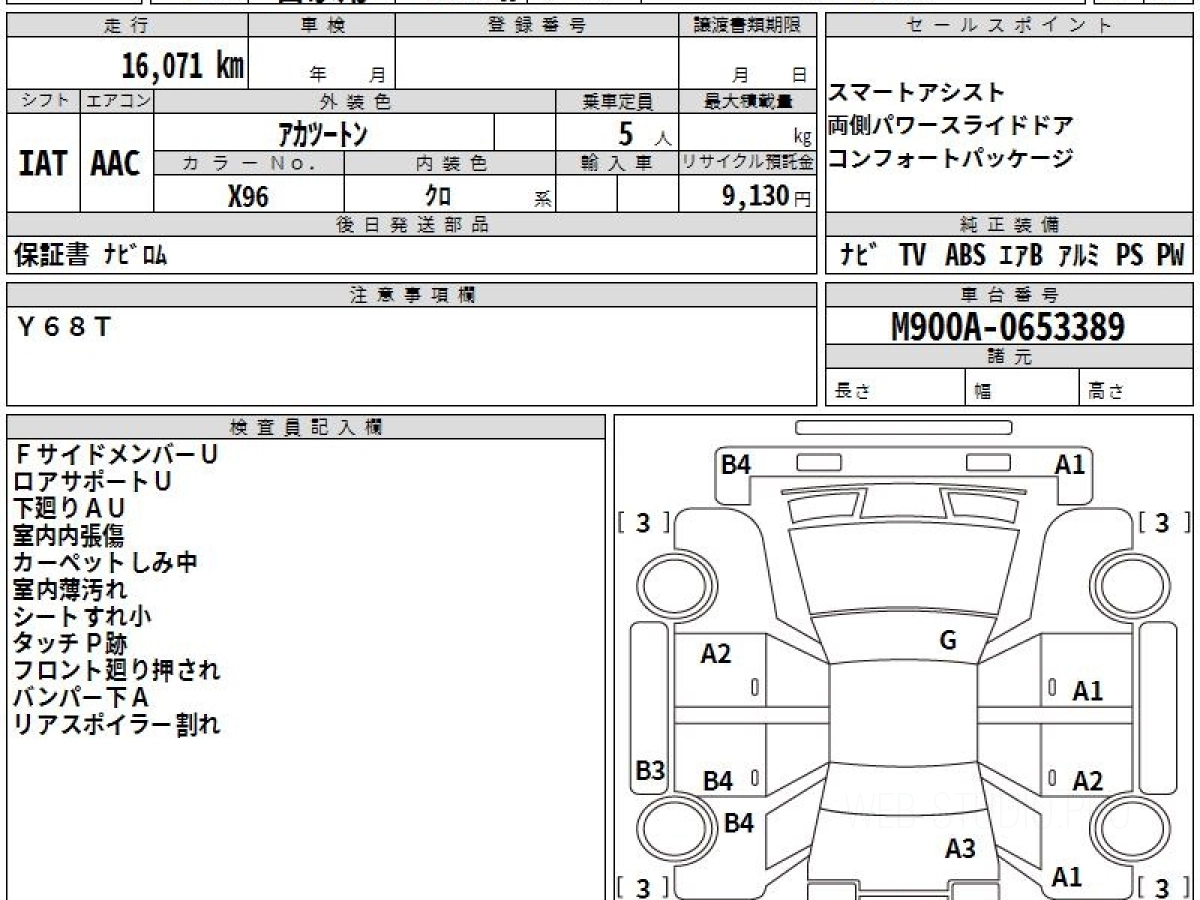Select the color code X96
This screenshot has width=1200, height=900.
click(x=248, y=196)
